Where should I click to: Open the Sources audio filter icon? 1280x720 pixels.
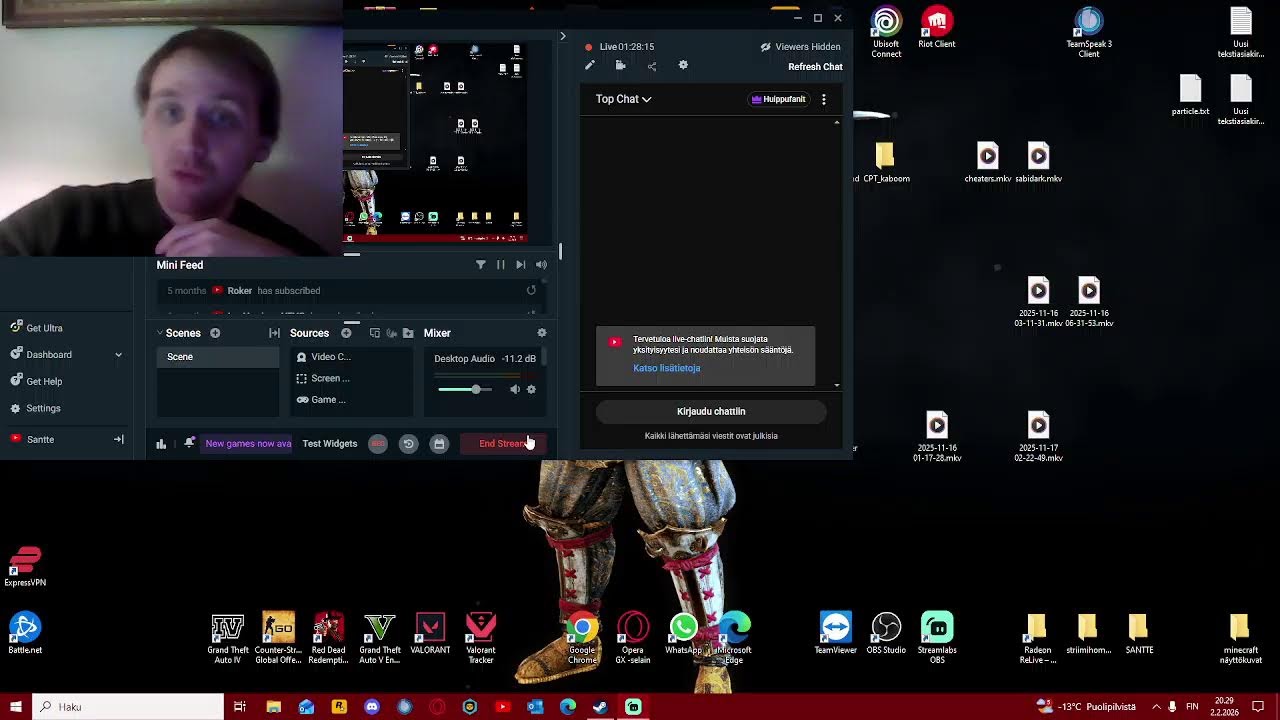point(391,333)
